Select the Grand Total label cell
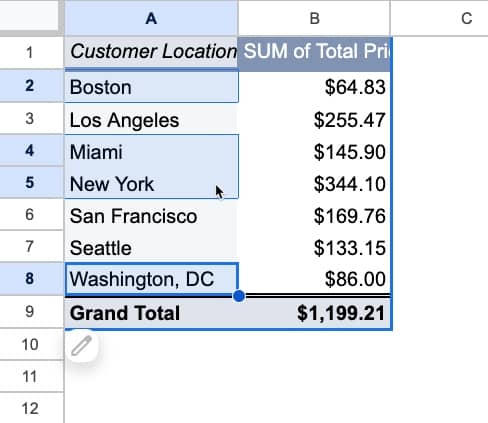Viewport: 488px width, 423px height. pos(151,313)
